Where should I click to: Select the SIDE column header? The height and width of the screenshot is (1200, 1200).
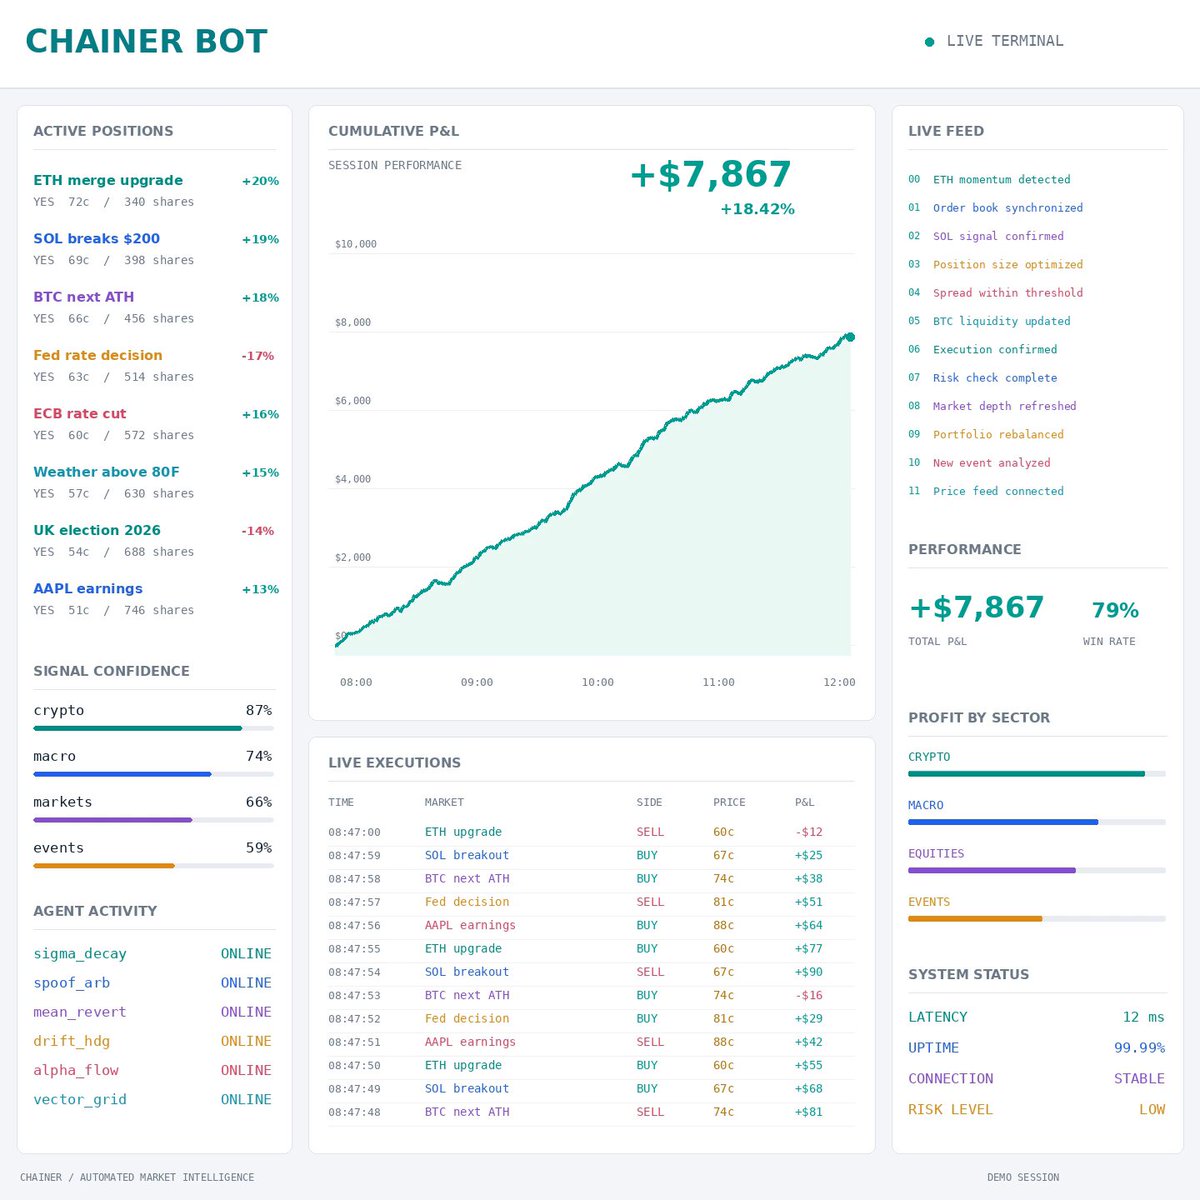pos(650,802)
